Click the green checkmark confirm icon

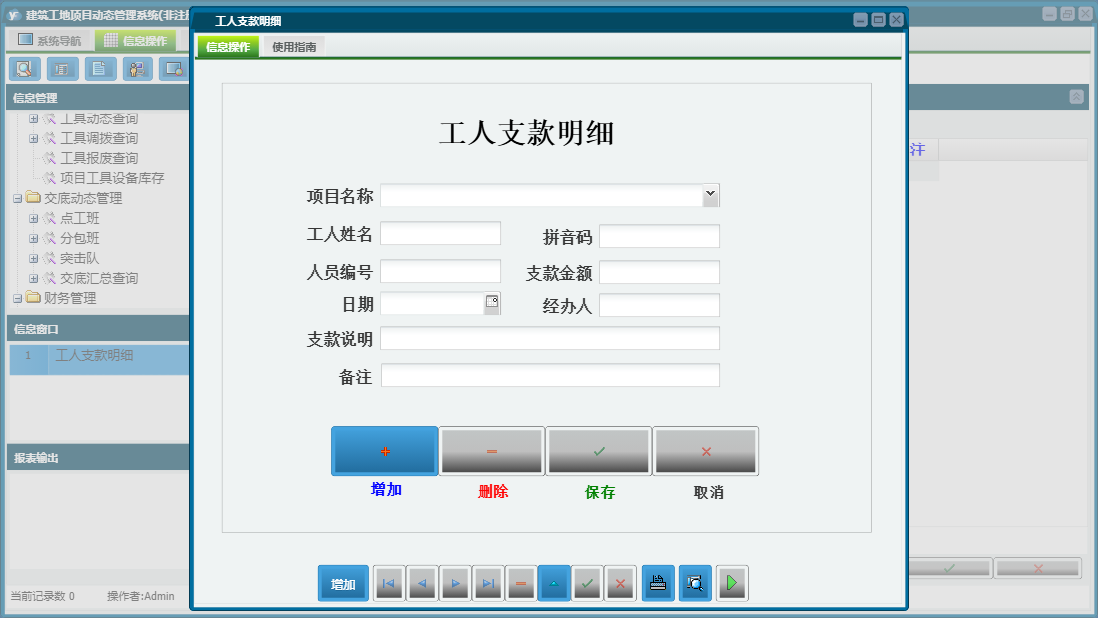(x=587, y=583)
